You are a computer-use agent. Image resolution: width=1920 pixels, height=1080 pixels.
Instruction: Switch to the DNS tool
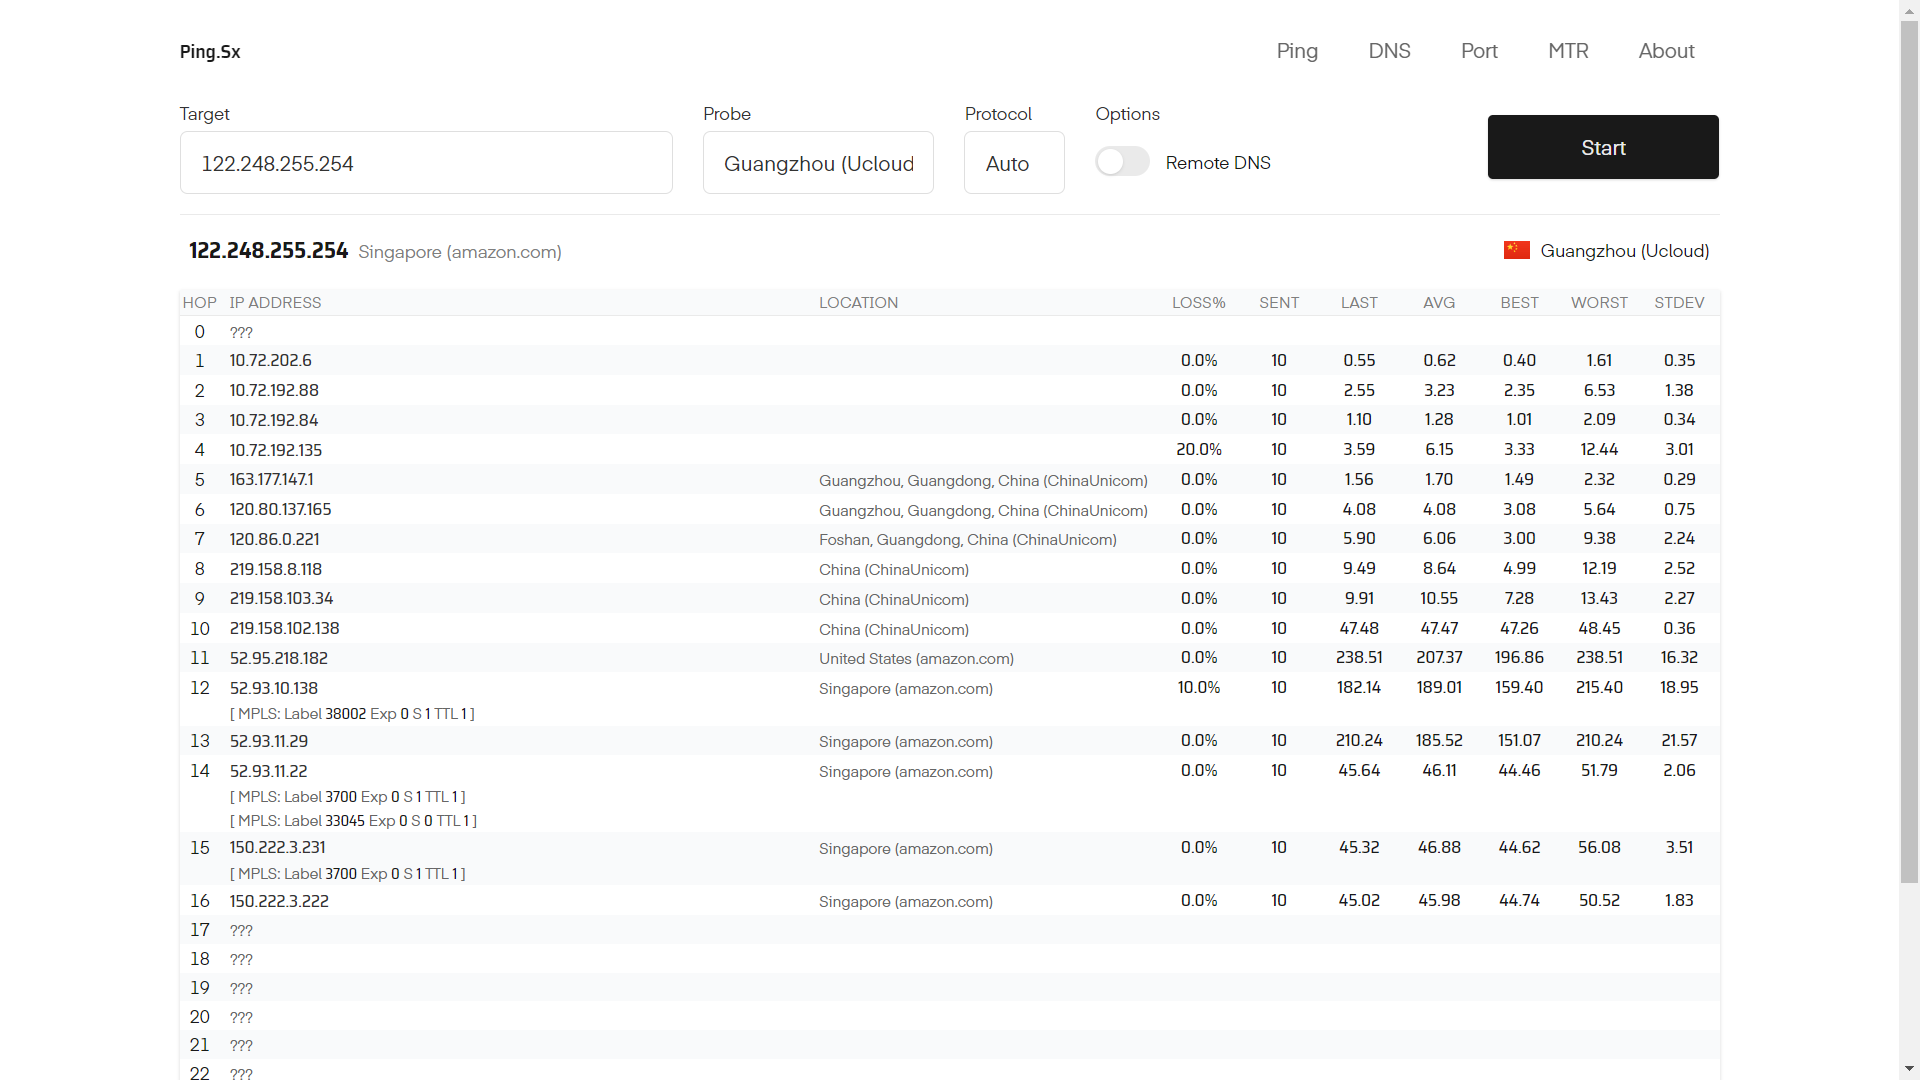(1389, 51)
